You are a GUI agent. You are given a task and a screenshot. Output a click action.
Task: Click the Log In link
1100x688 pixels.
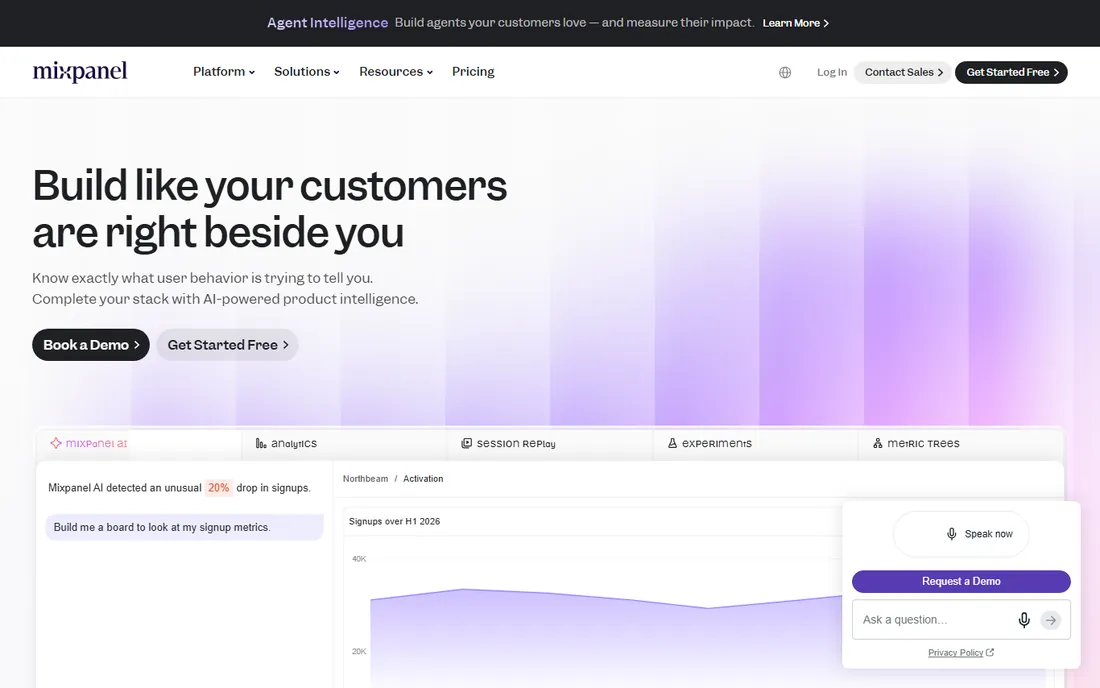832,72
